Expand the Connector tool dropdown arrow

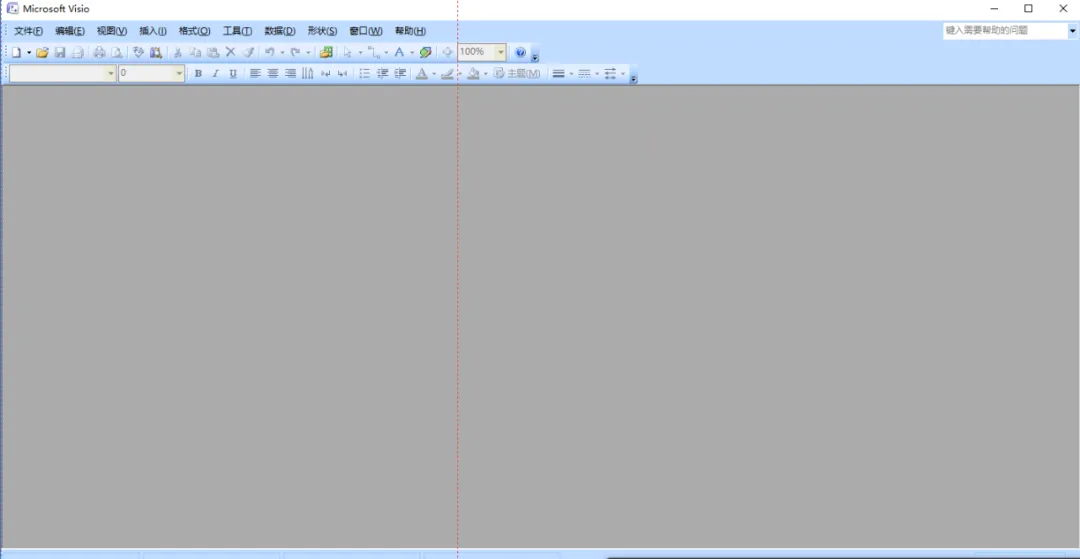[x=386, y=52]
